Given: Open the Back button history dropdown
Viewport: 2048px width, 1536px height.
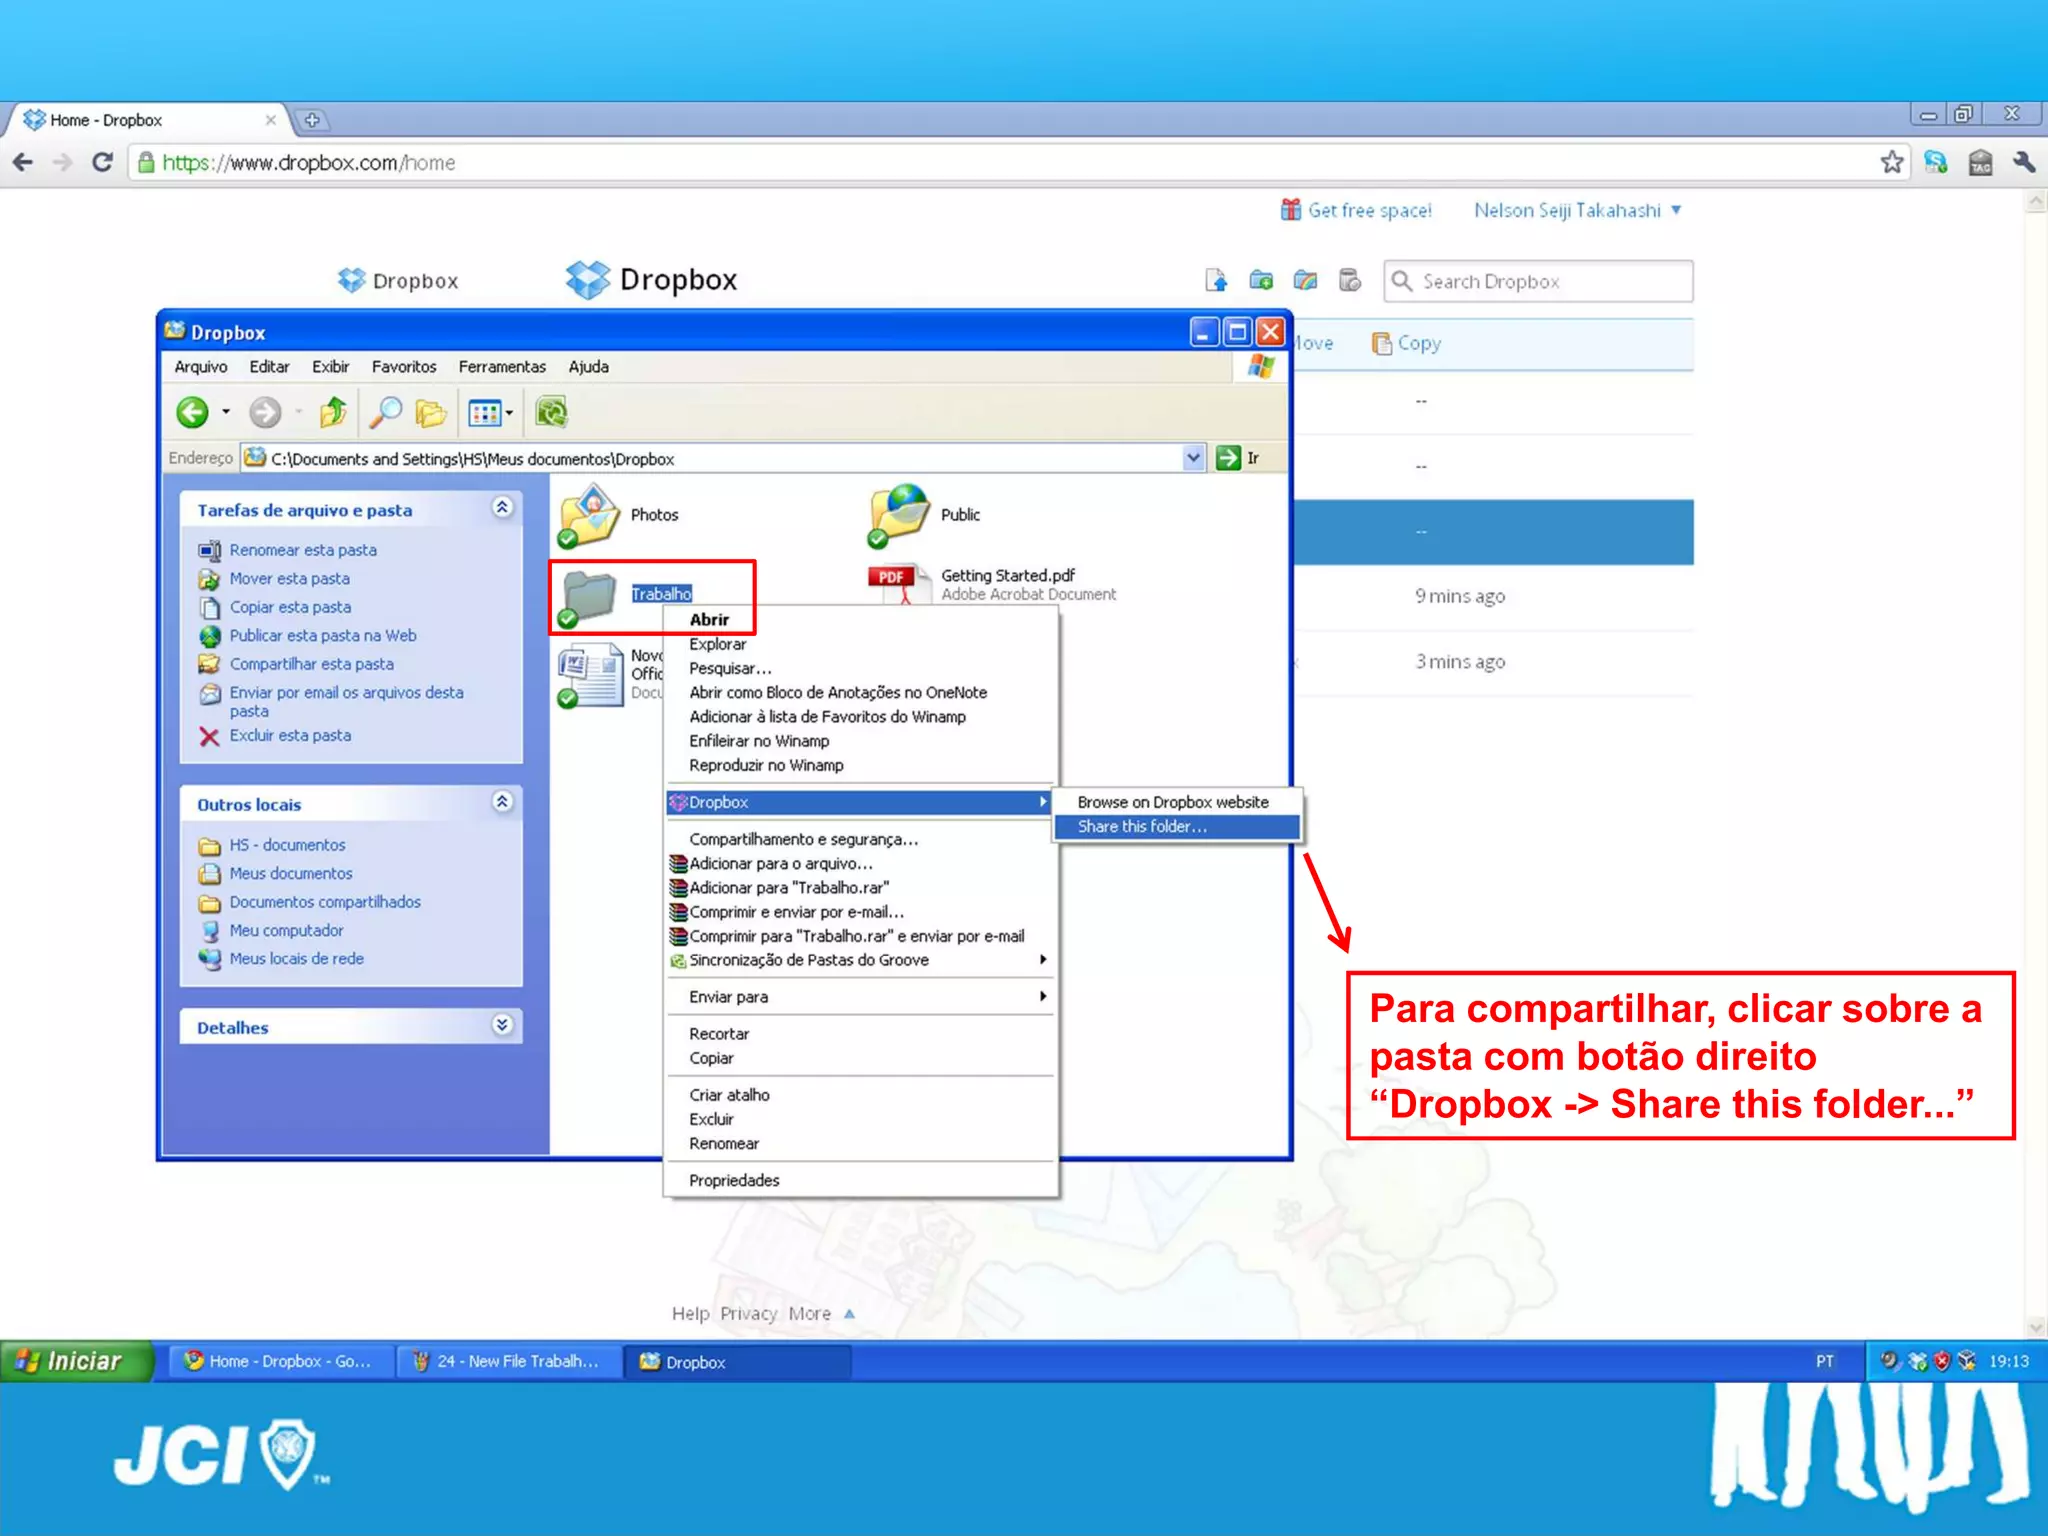Looking at the screenshot, I should point(226,412).
